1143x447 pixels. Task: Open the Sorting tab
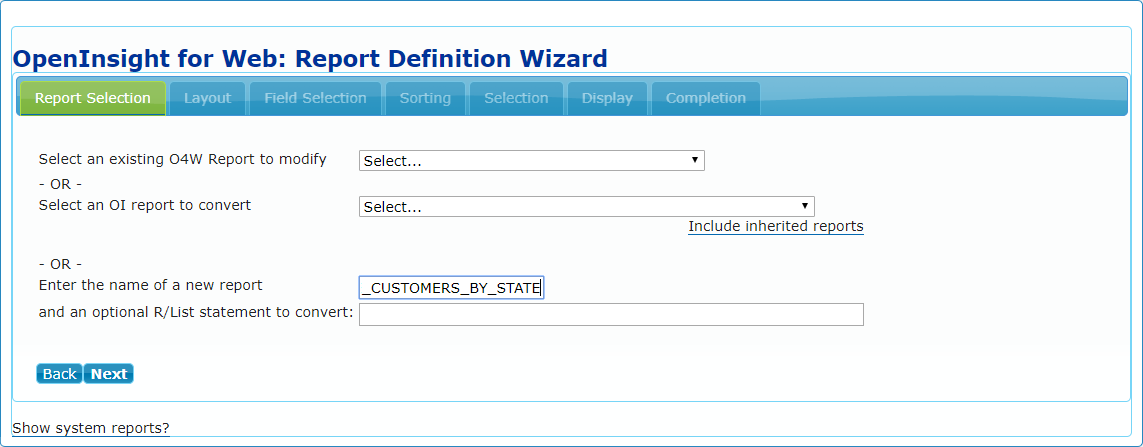click(x=425, y=98)
